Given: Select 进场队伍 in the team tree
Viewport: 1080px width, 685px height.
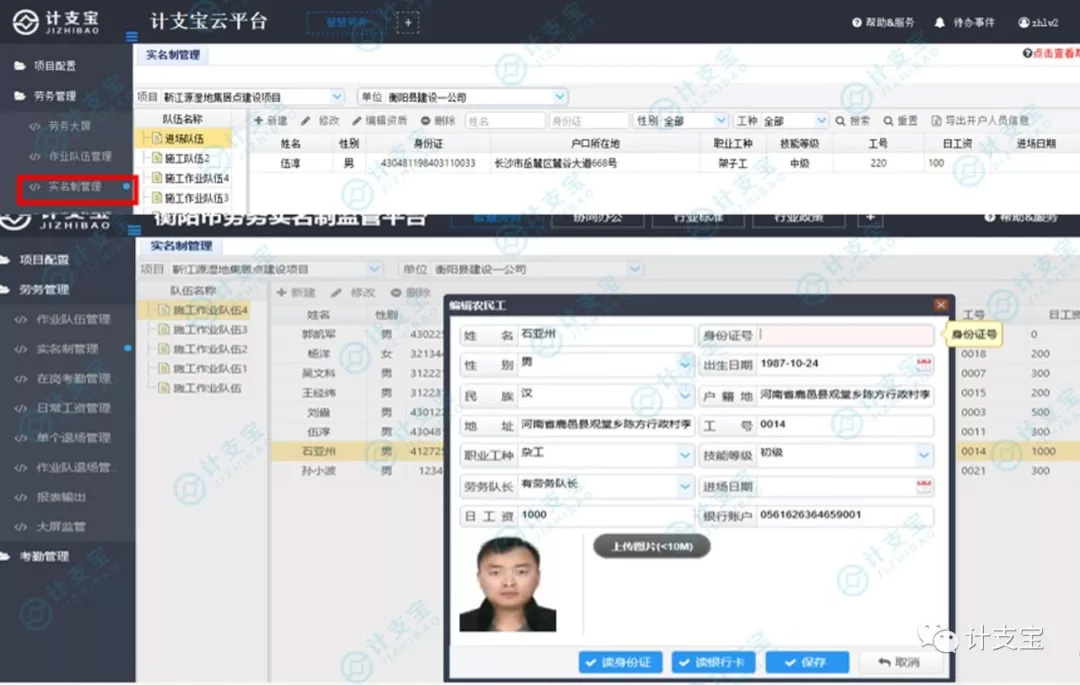Looking at the screenshot, I should [x=184, y=138].
